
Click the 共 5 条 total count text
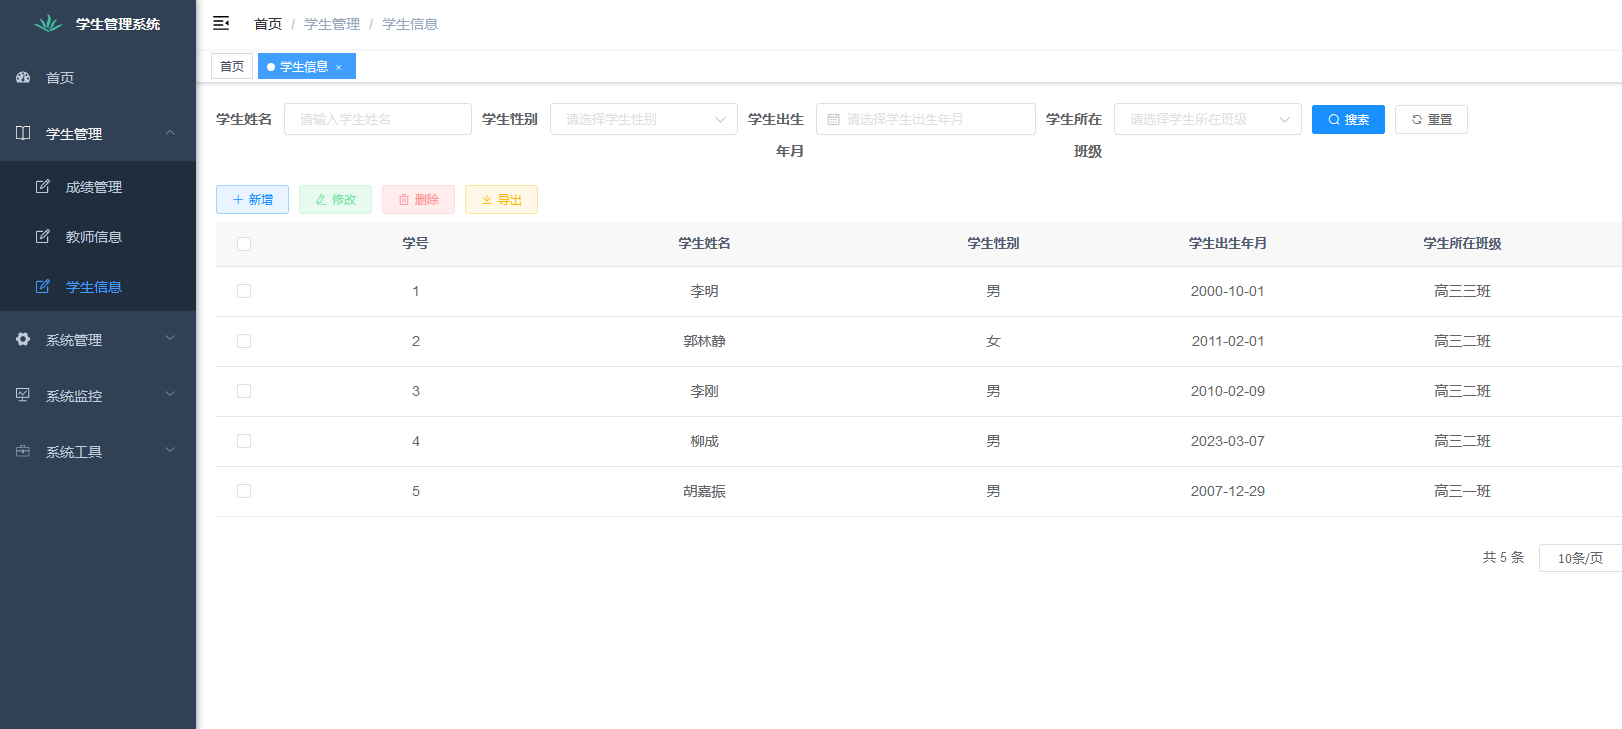[x=1503, y=557]
